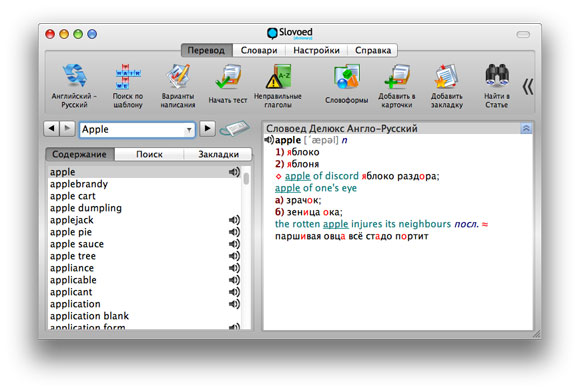Image resolution: width=580 pixels, height=392 pixels.
Task: Click the word list scrollbar thumb
Action: 246,179
